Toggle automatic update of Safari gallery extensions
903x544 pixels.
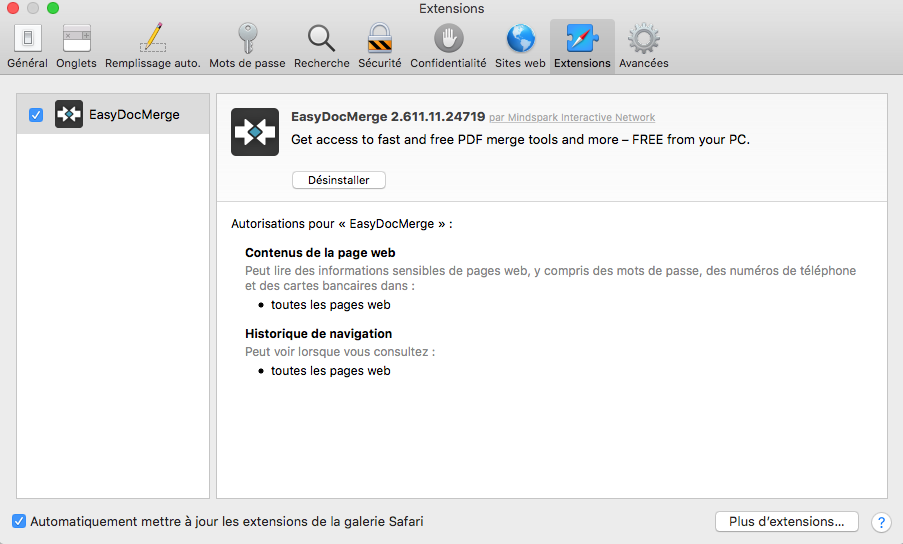click(19, 521)
